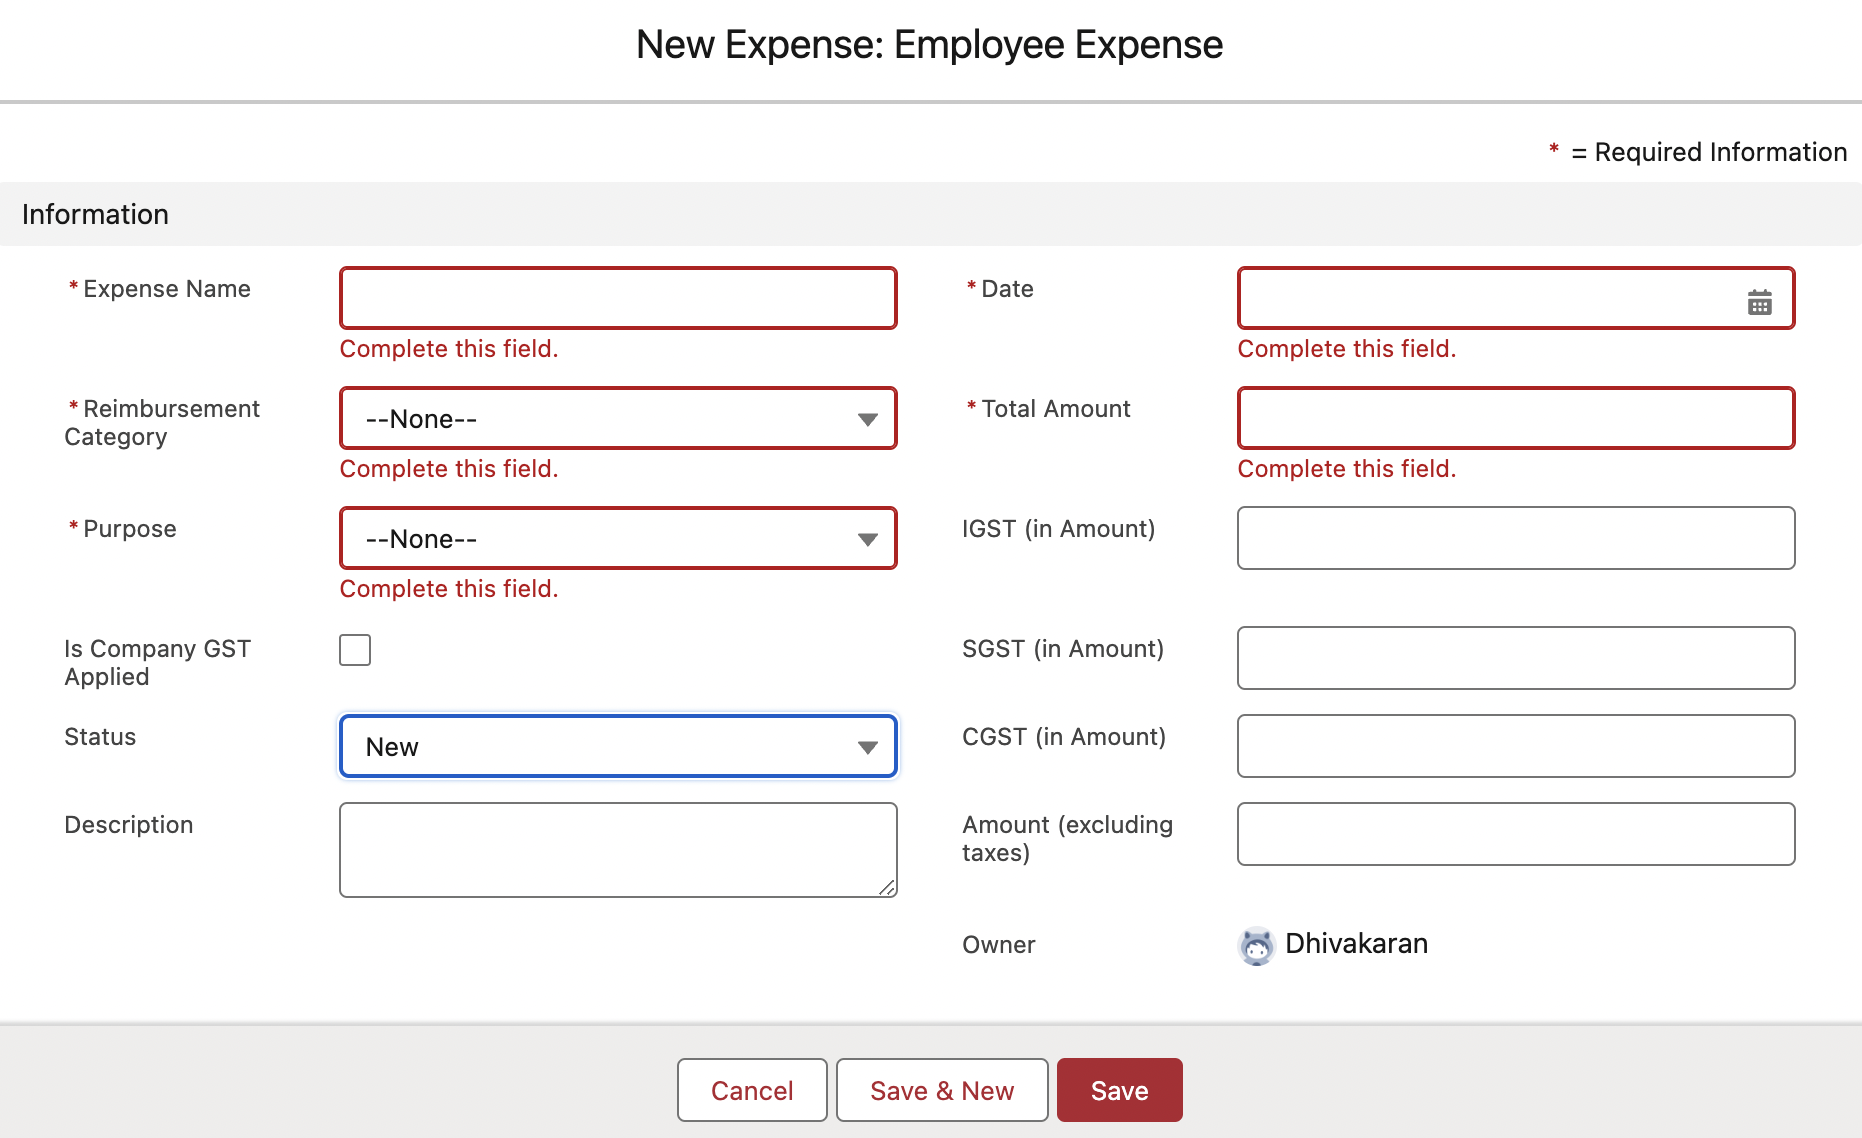Click the owner avatar icon beside Dhivakaran
Viewport: 1862px width, 1138px height.
[x=1256, y=945]
